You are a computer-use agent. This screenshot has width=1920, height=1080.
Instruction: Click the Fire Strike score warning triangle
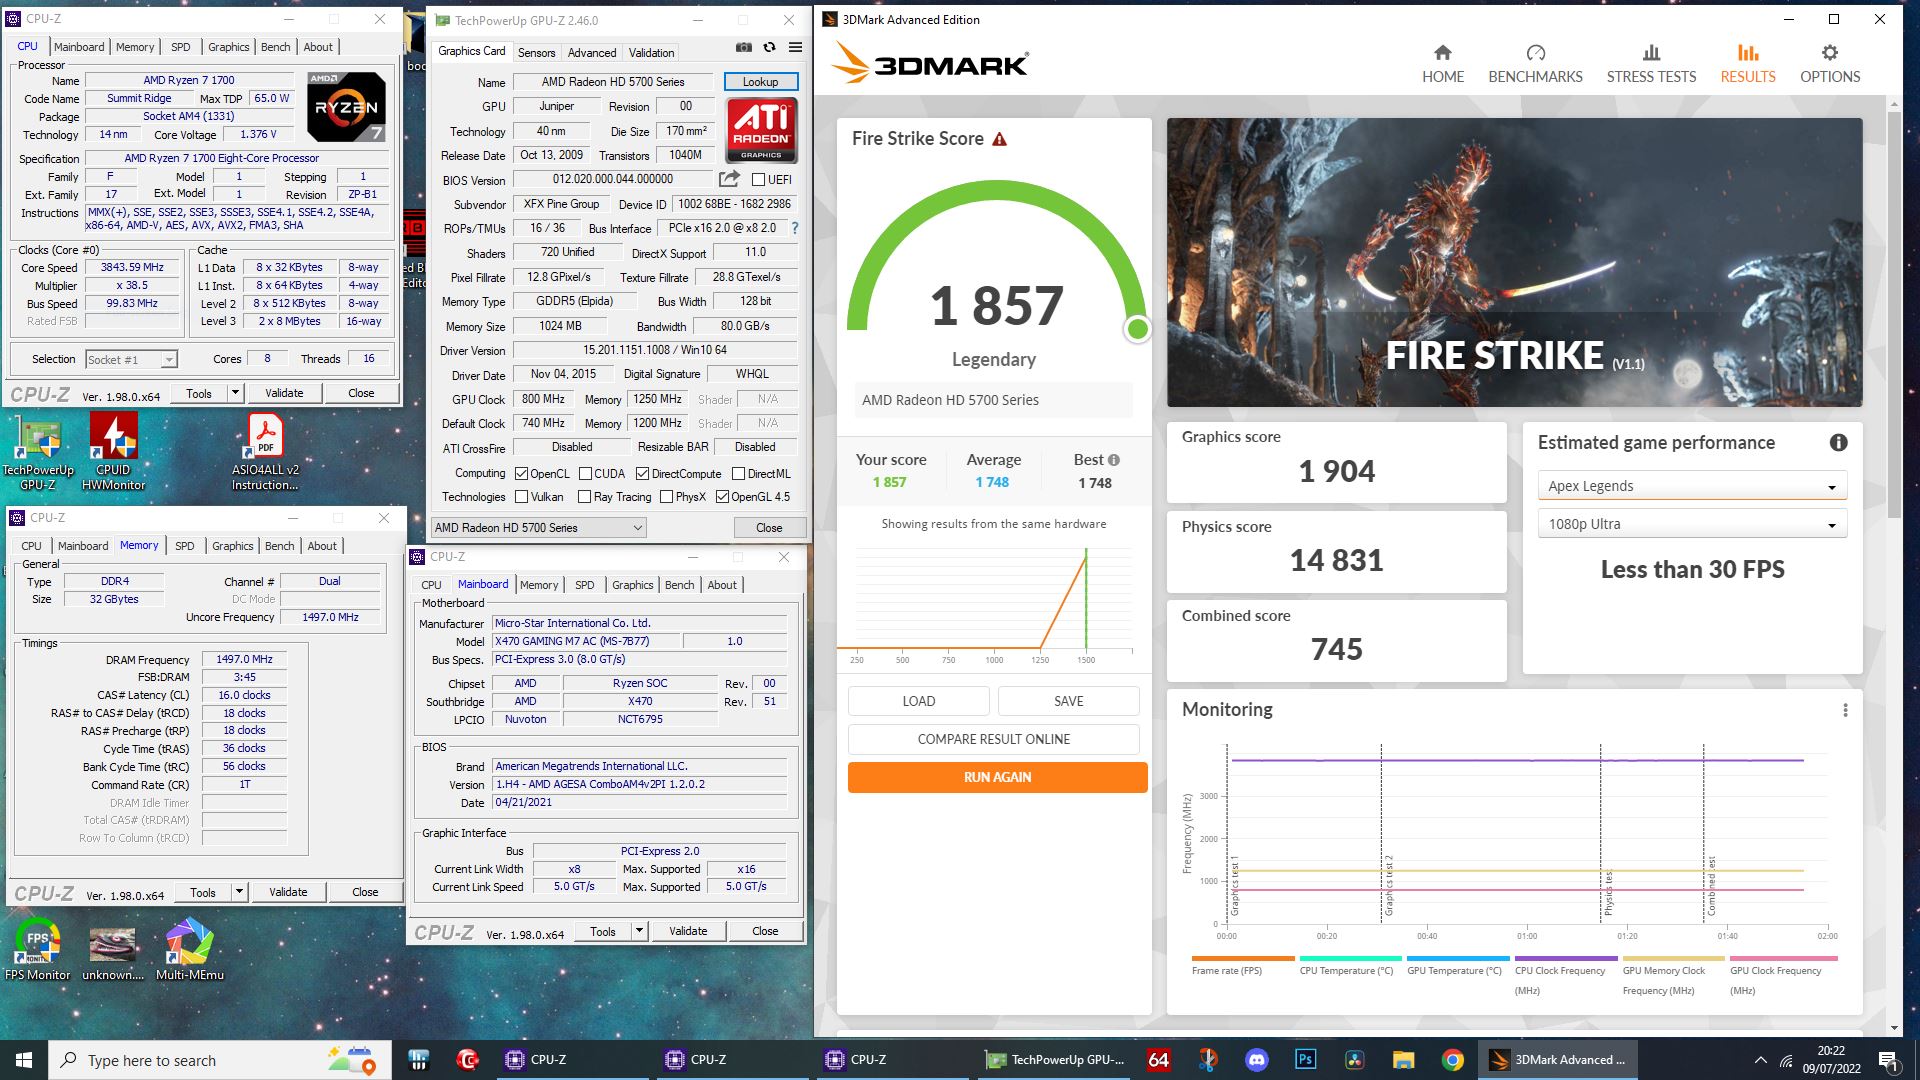tap(999, 139)
